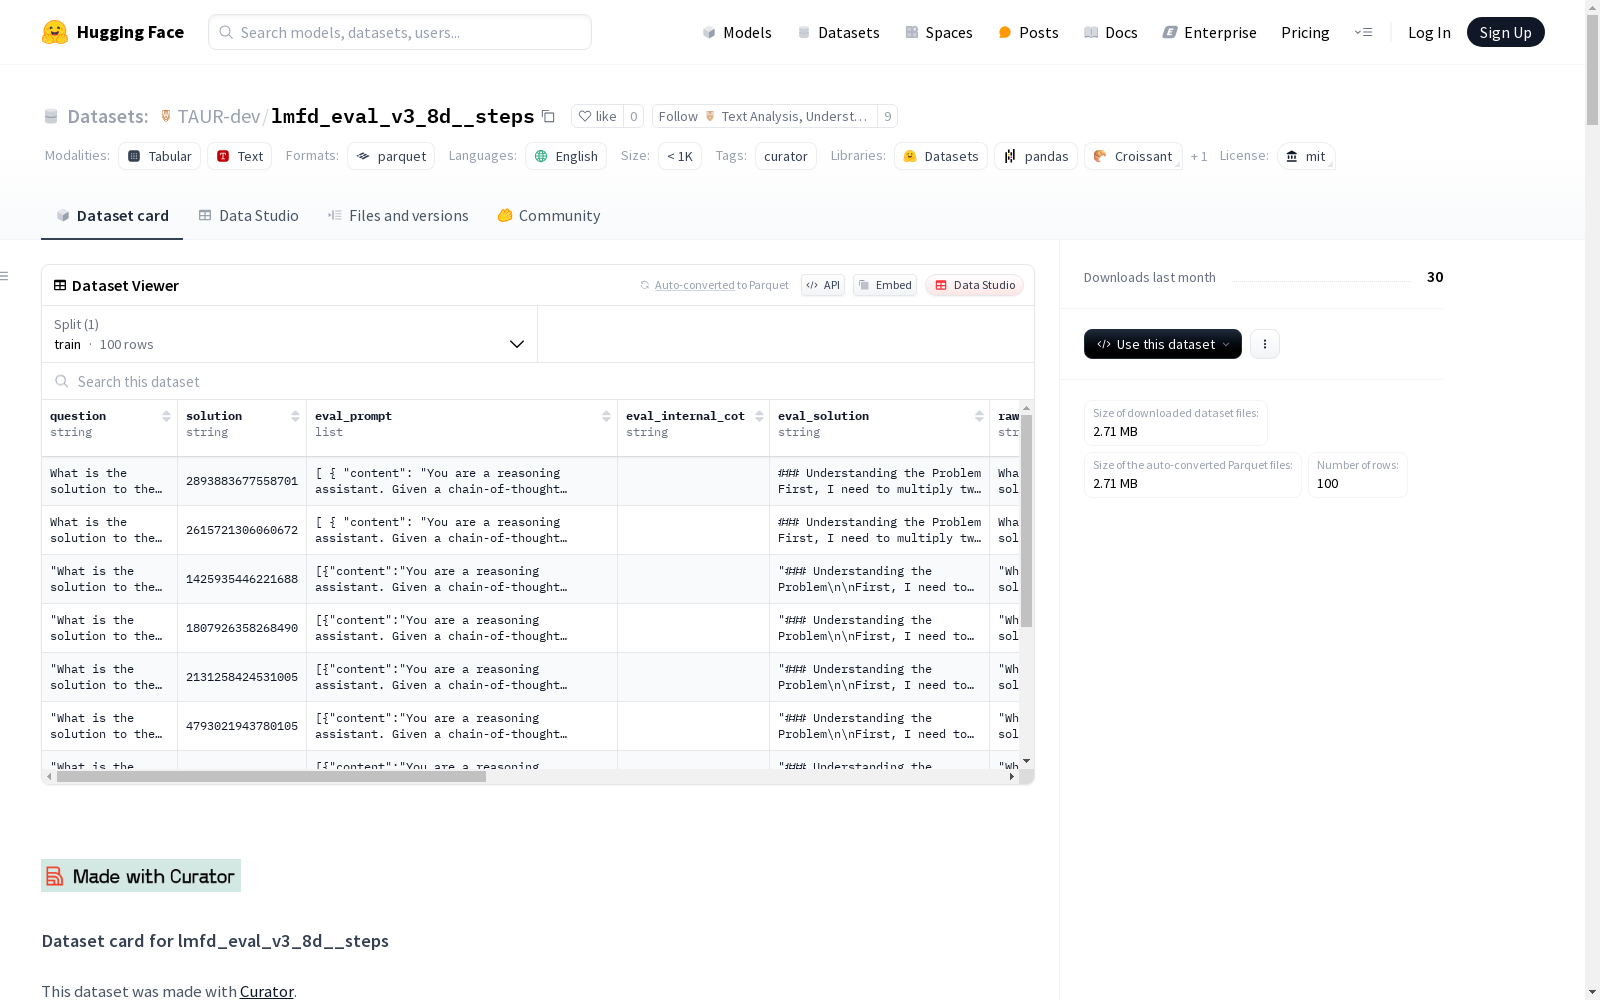The height and width of the screenshot is (1000, 1600).
Task: Click the mit license tag
Action: (1306, 156)
